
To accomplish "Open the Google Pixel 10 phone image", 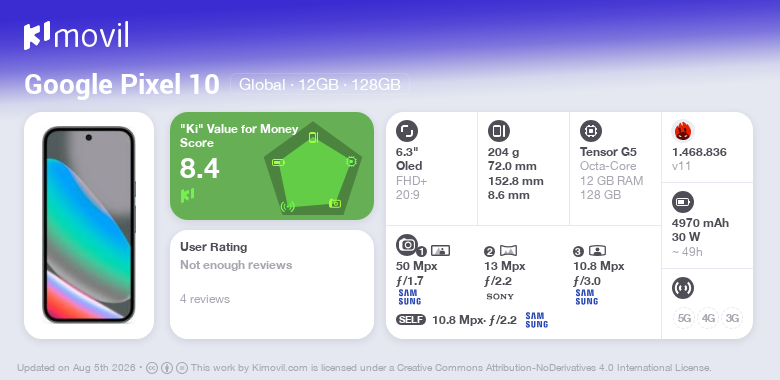I will click(x=89, y=225).
